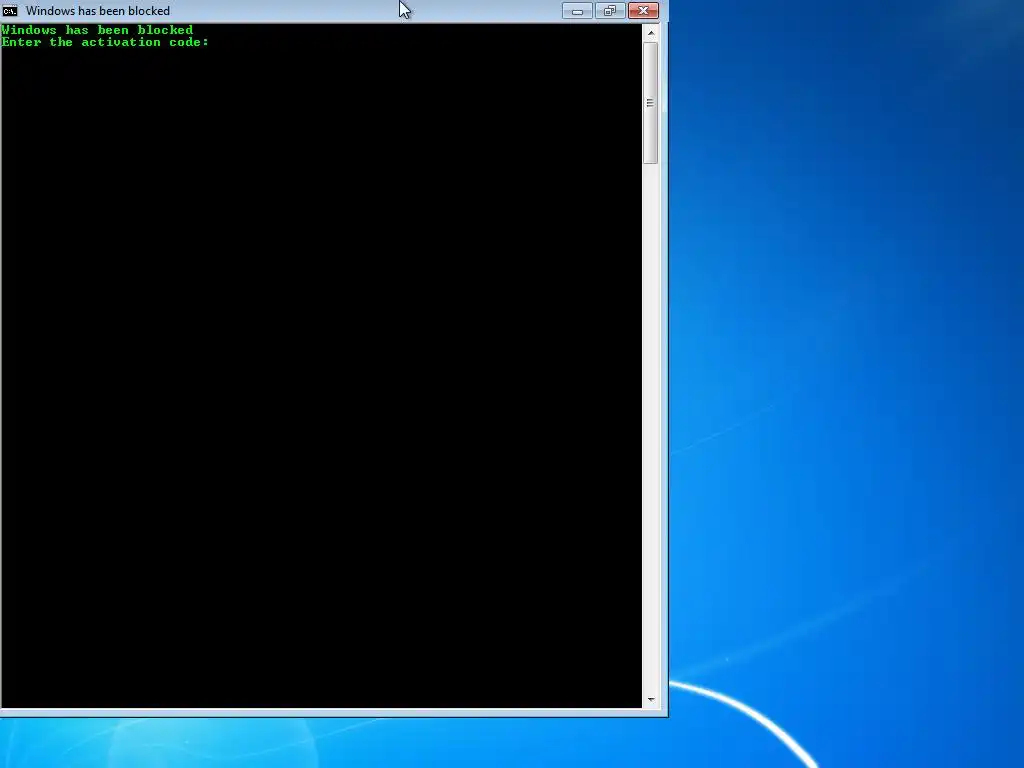Click the green 'Windows has been blocked' console text
The width and height of the screenshot is (1024, 768).
(97, 30)
